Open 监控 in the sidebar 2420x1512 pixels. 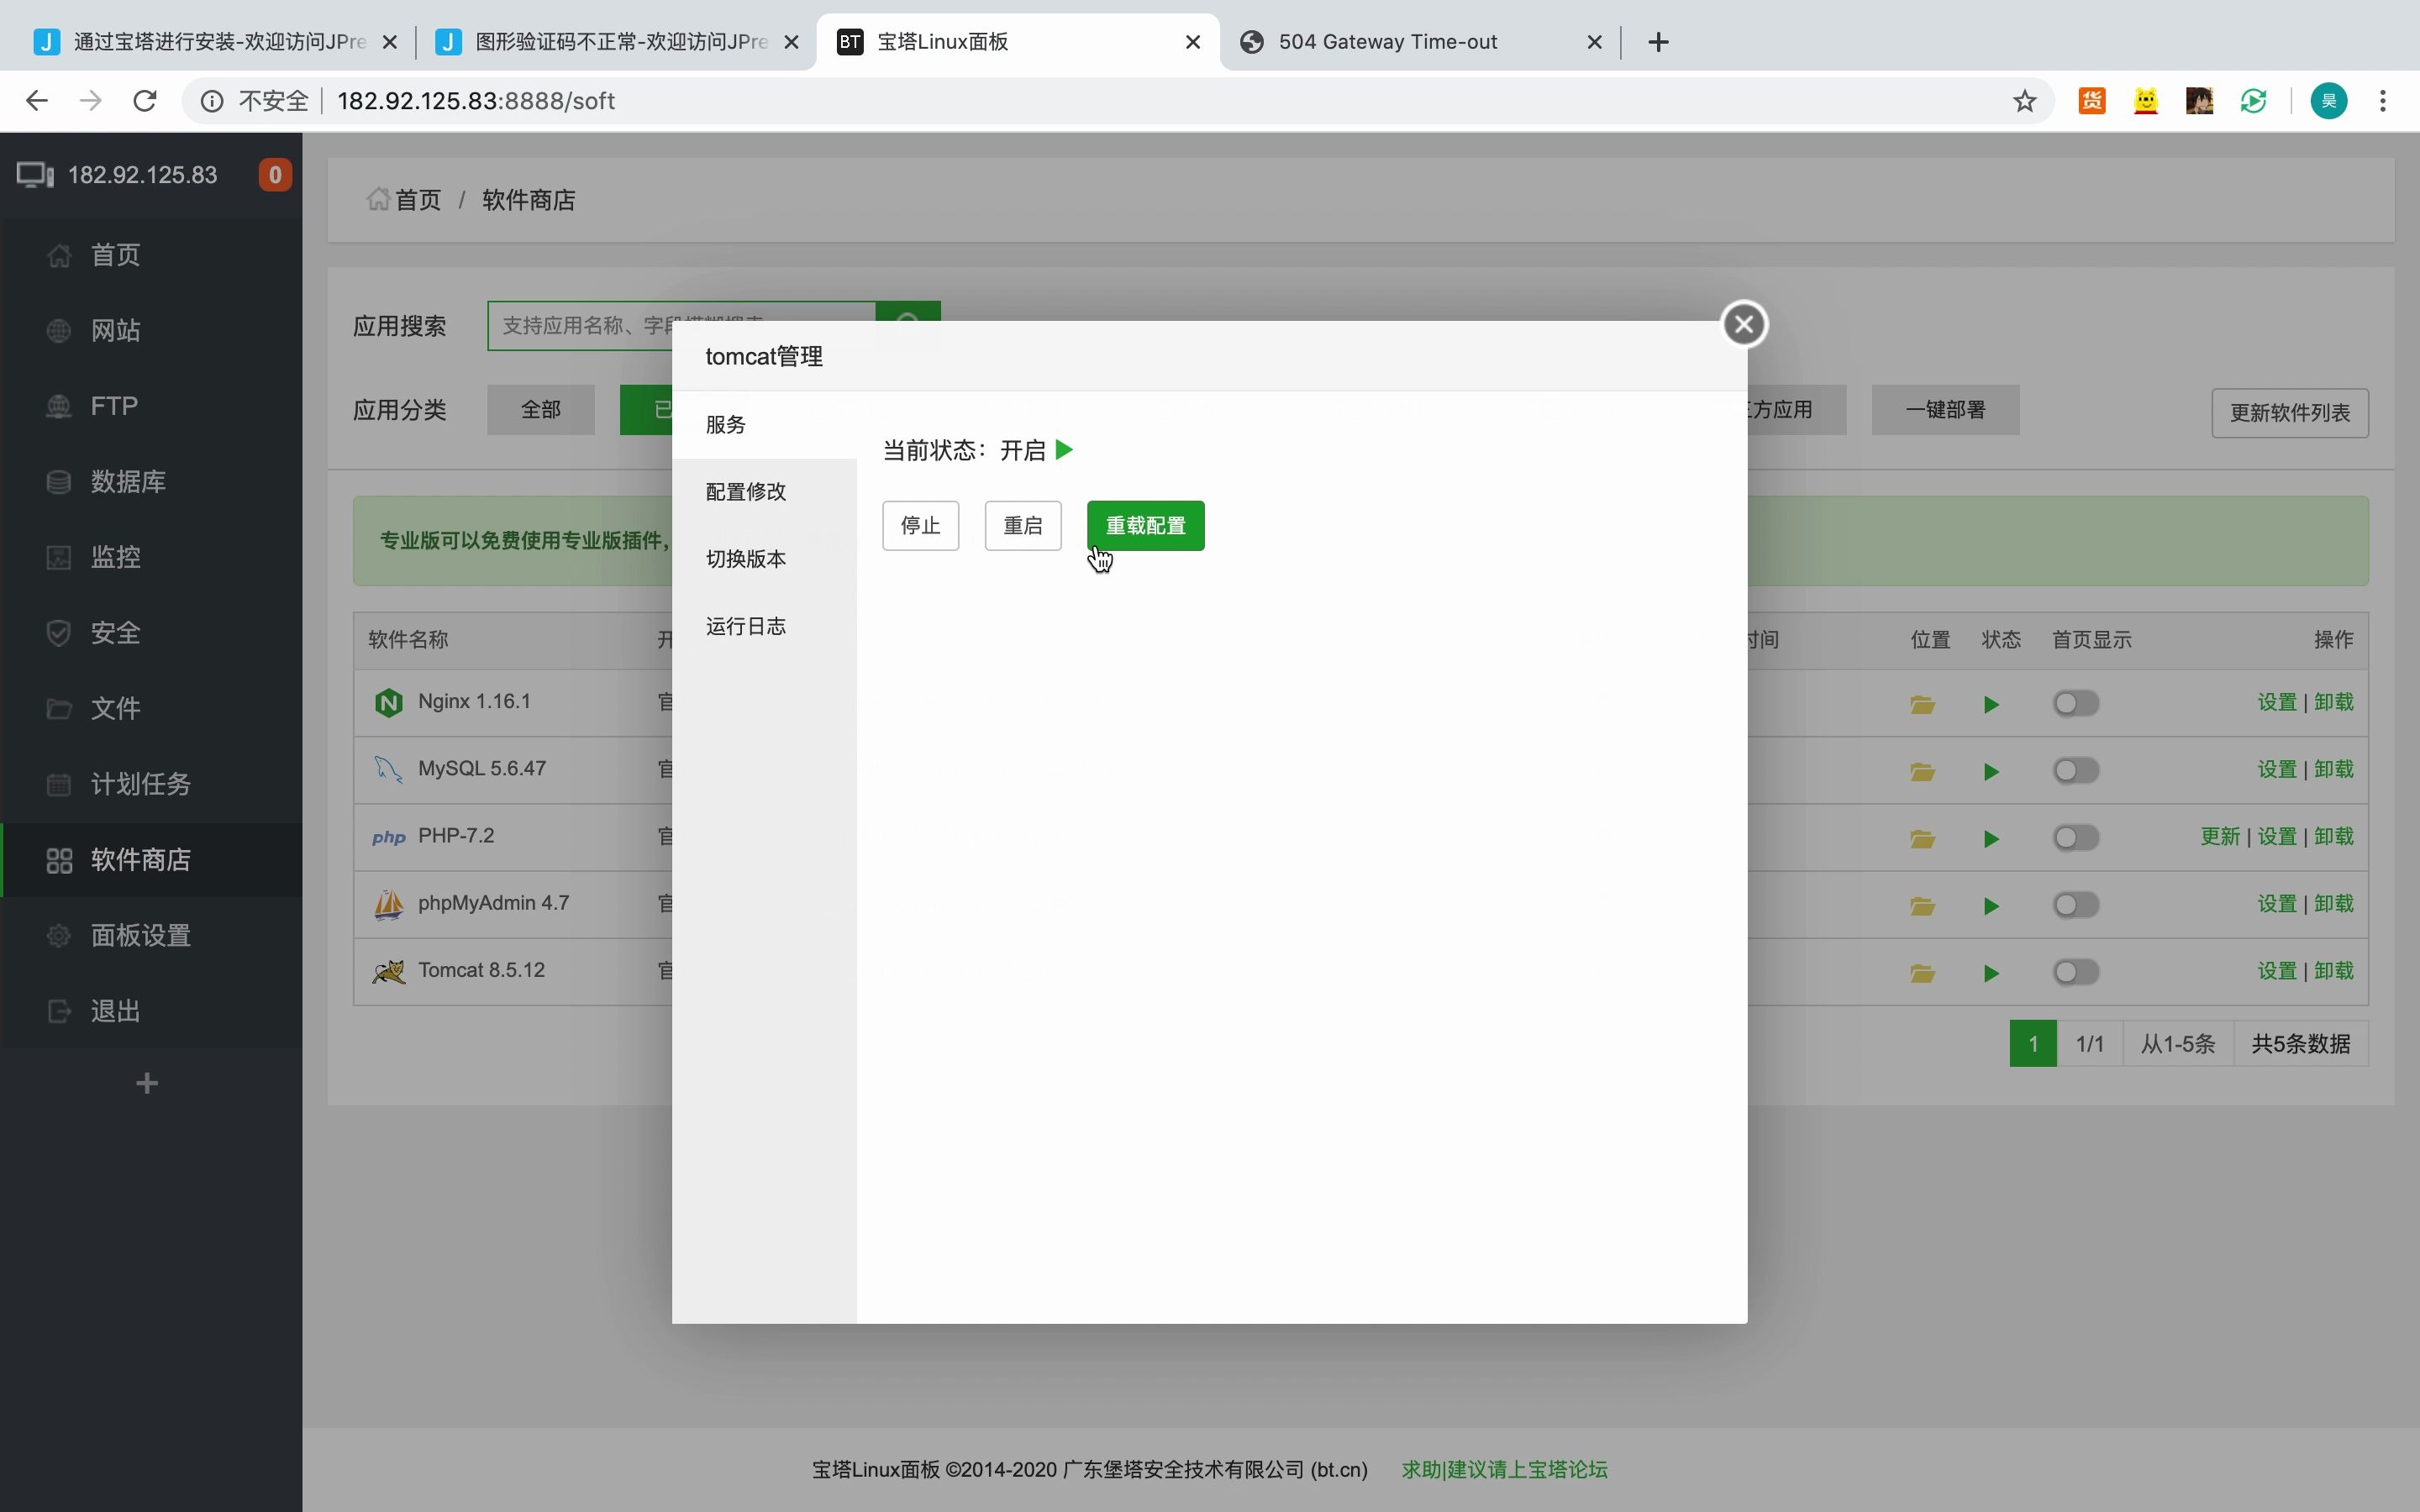[151, 557]
